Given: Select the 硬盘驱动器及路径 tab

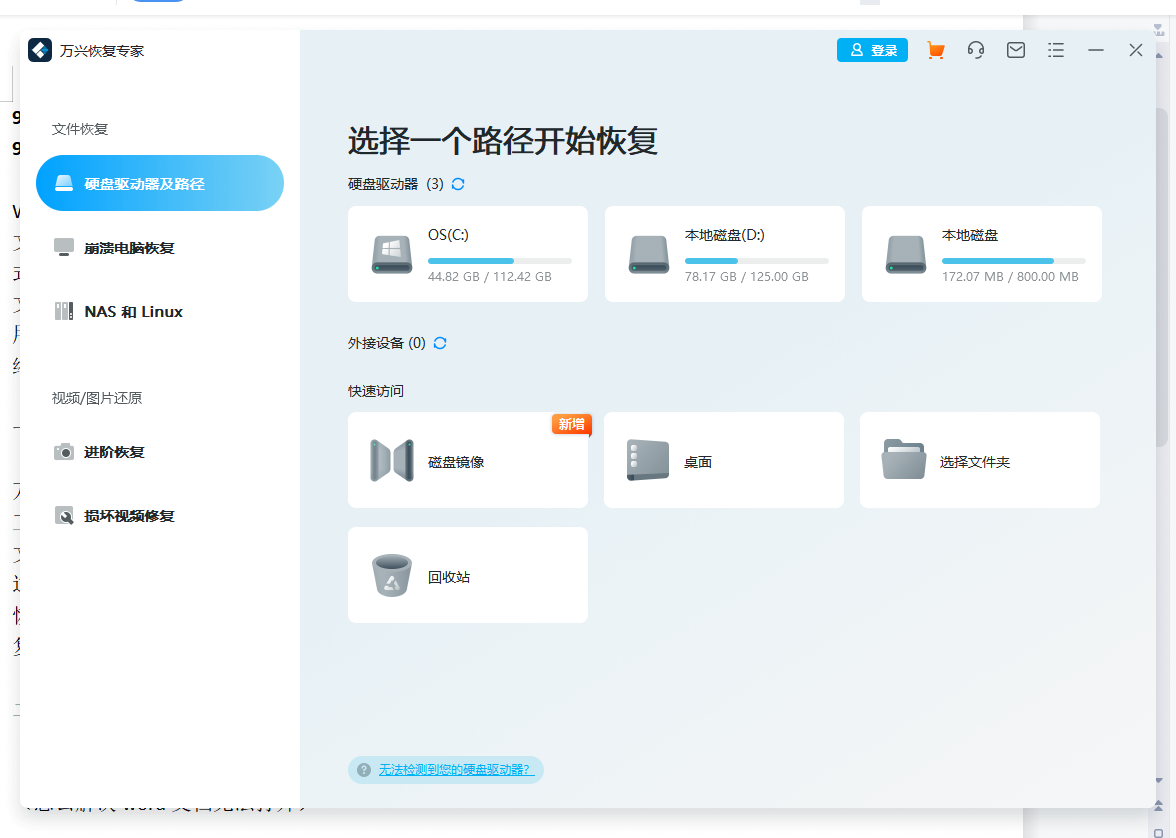Looking at the screenshot, I should click(x=159, y=183).
